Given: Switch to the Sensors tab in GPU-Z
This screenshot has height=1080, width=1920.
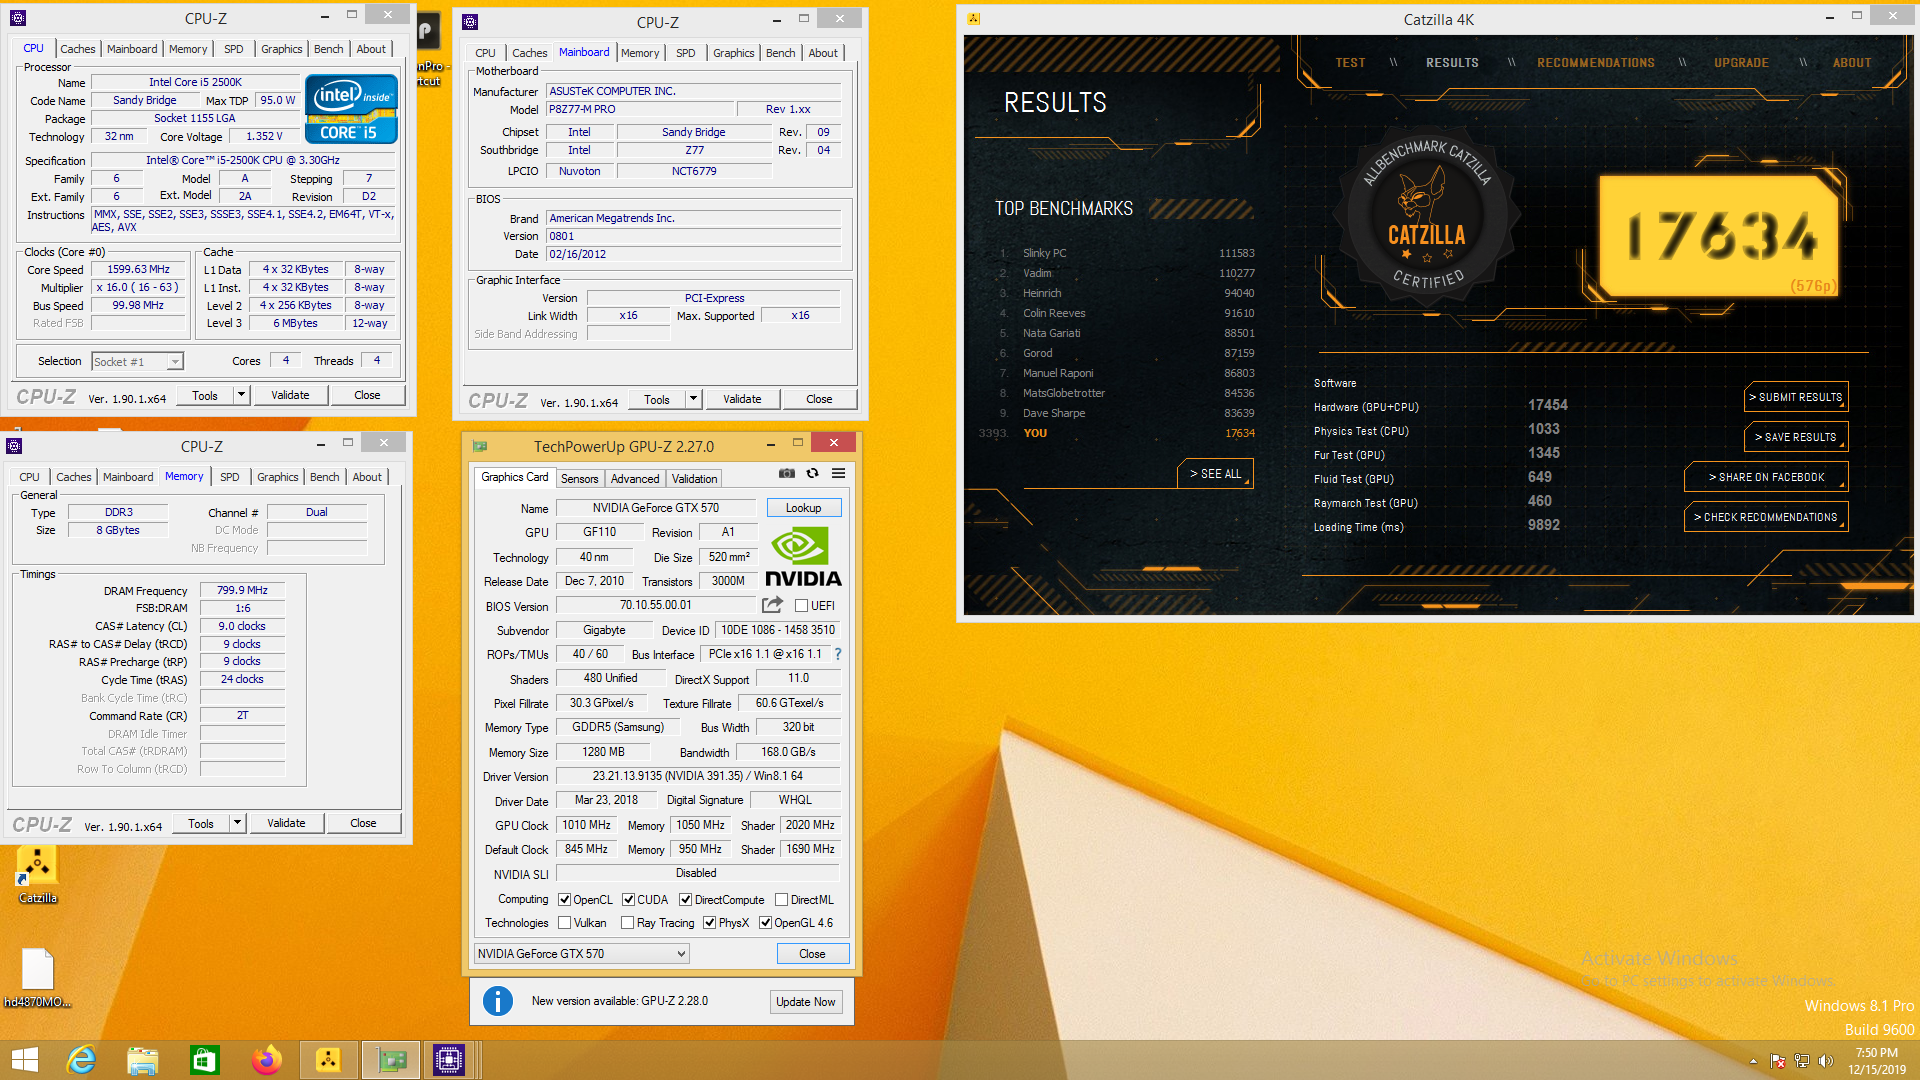Looking at the screenshot, I should click(x=580, y=479).
